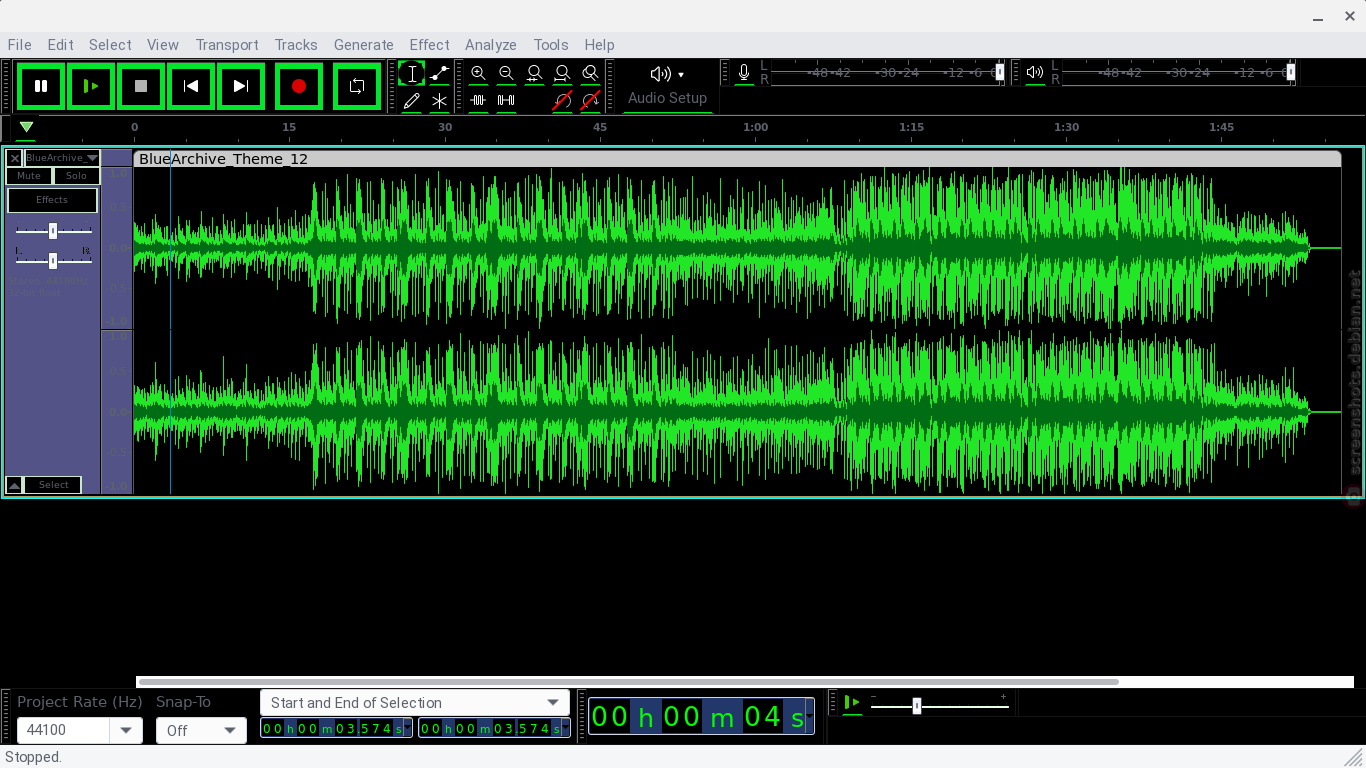Viewport: 1366px width, 768px height.
Task: Open the Analyze menu
Action: click(491, 45)
